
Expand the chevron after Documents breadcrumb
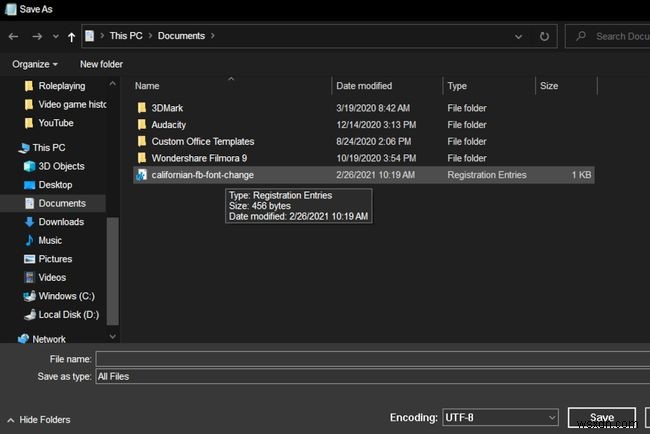coord(213,36)
